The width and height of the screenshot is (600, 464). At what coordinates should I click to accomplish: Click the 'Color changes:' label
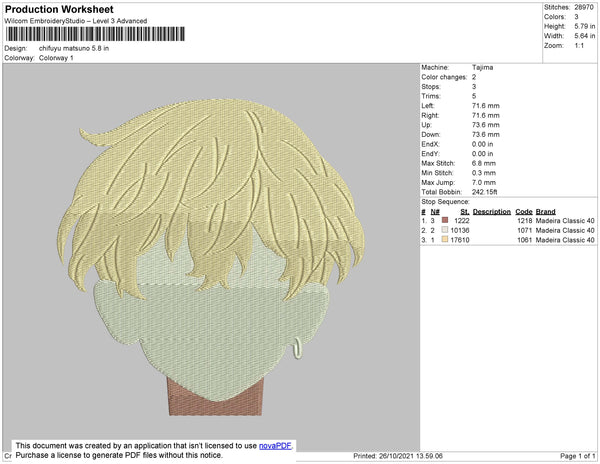click(x=444, y=77)
